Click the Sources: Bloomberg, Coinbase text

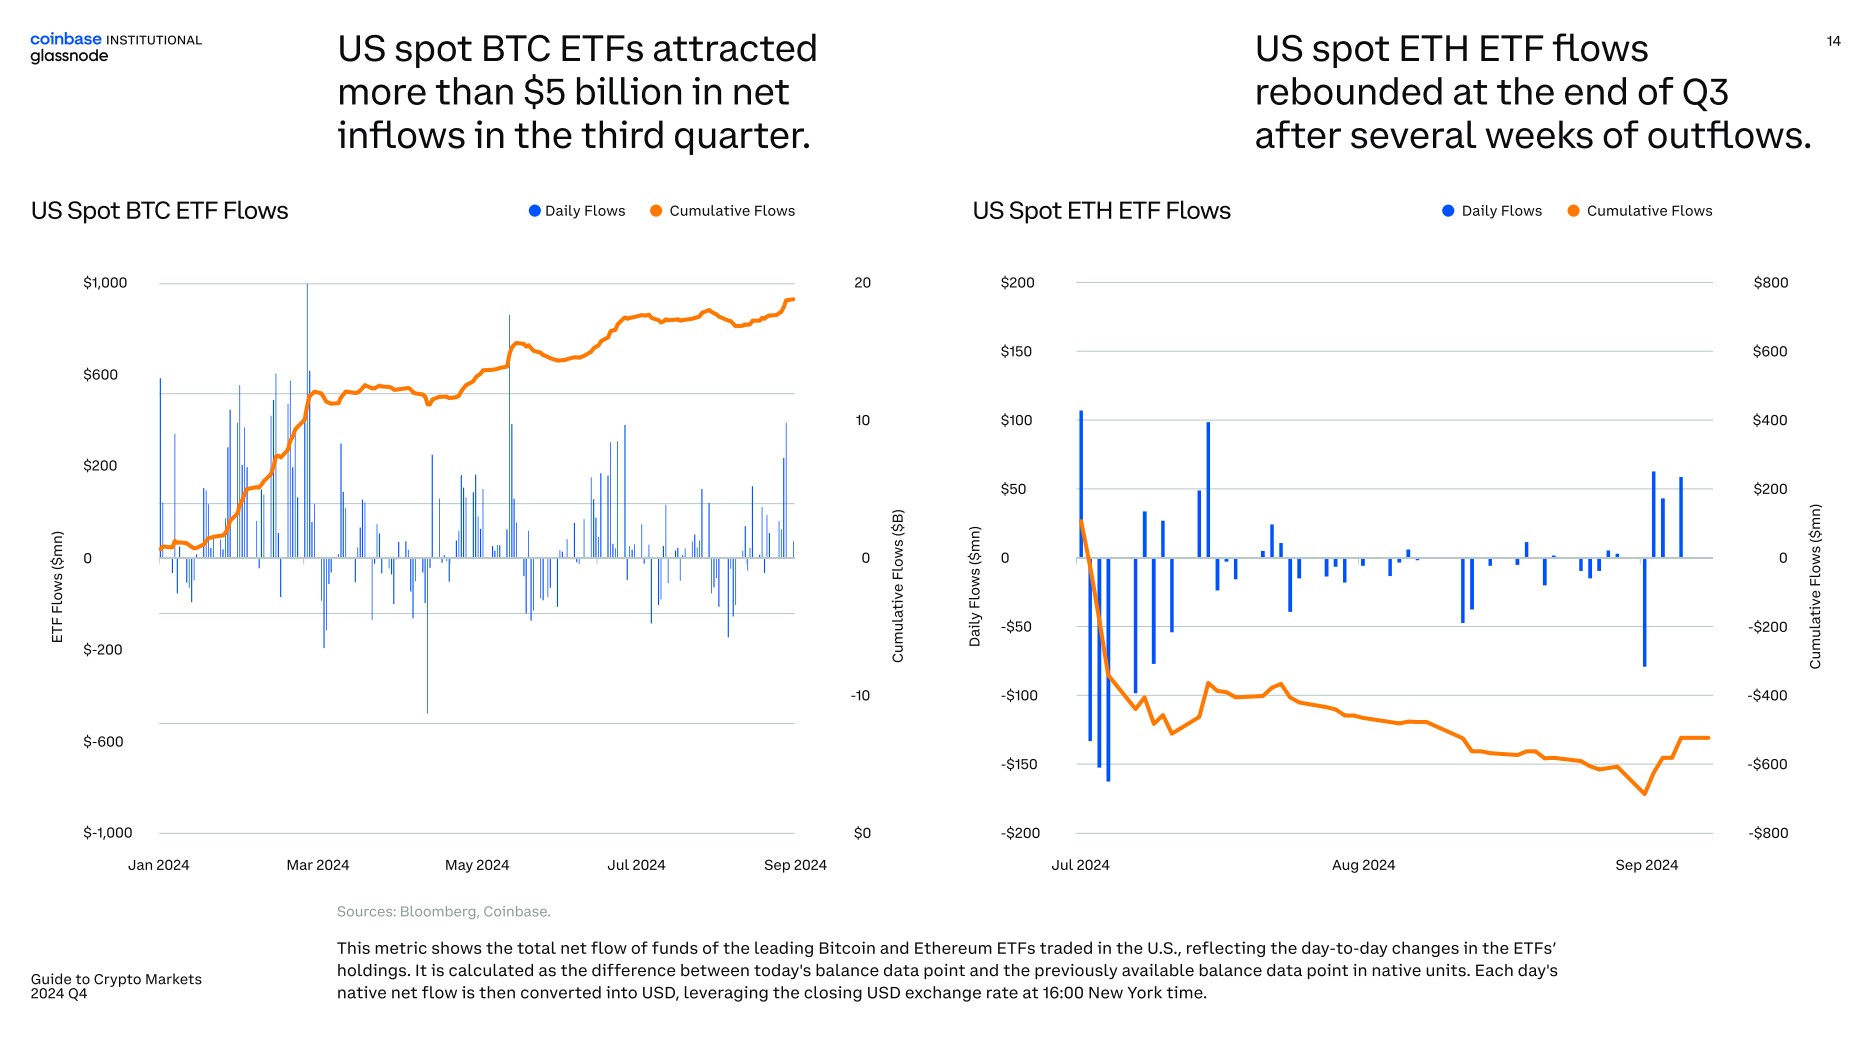pyautogui.click(x=444, y=911)
